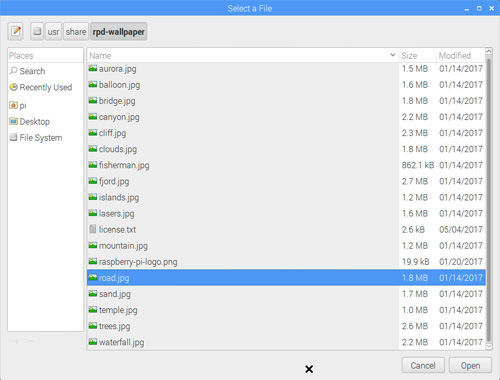Click the 05/04/2017 modified date

(x=461, y=229)
